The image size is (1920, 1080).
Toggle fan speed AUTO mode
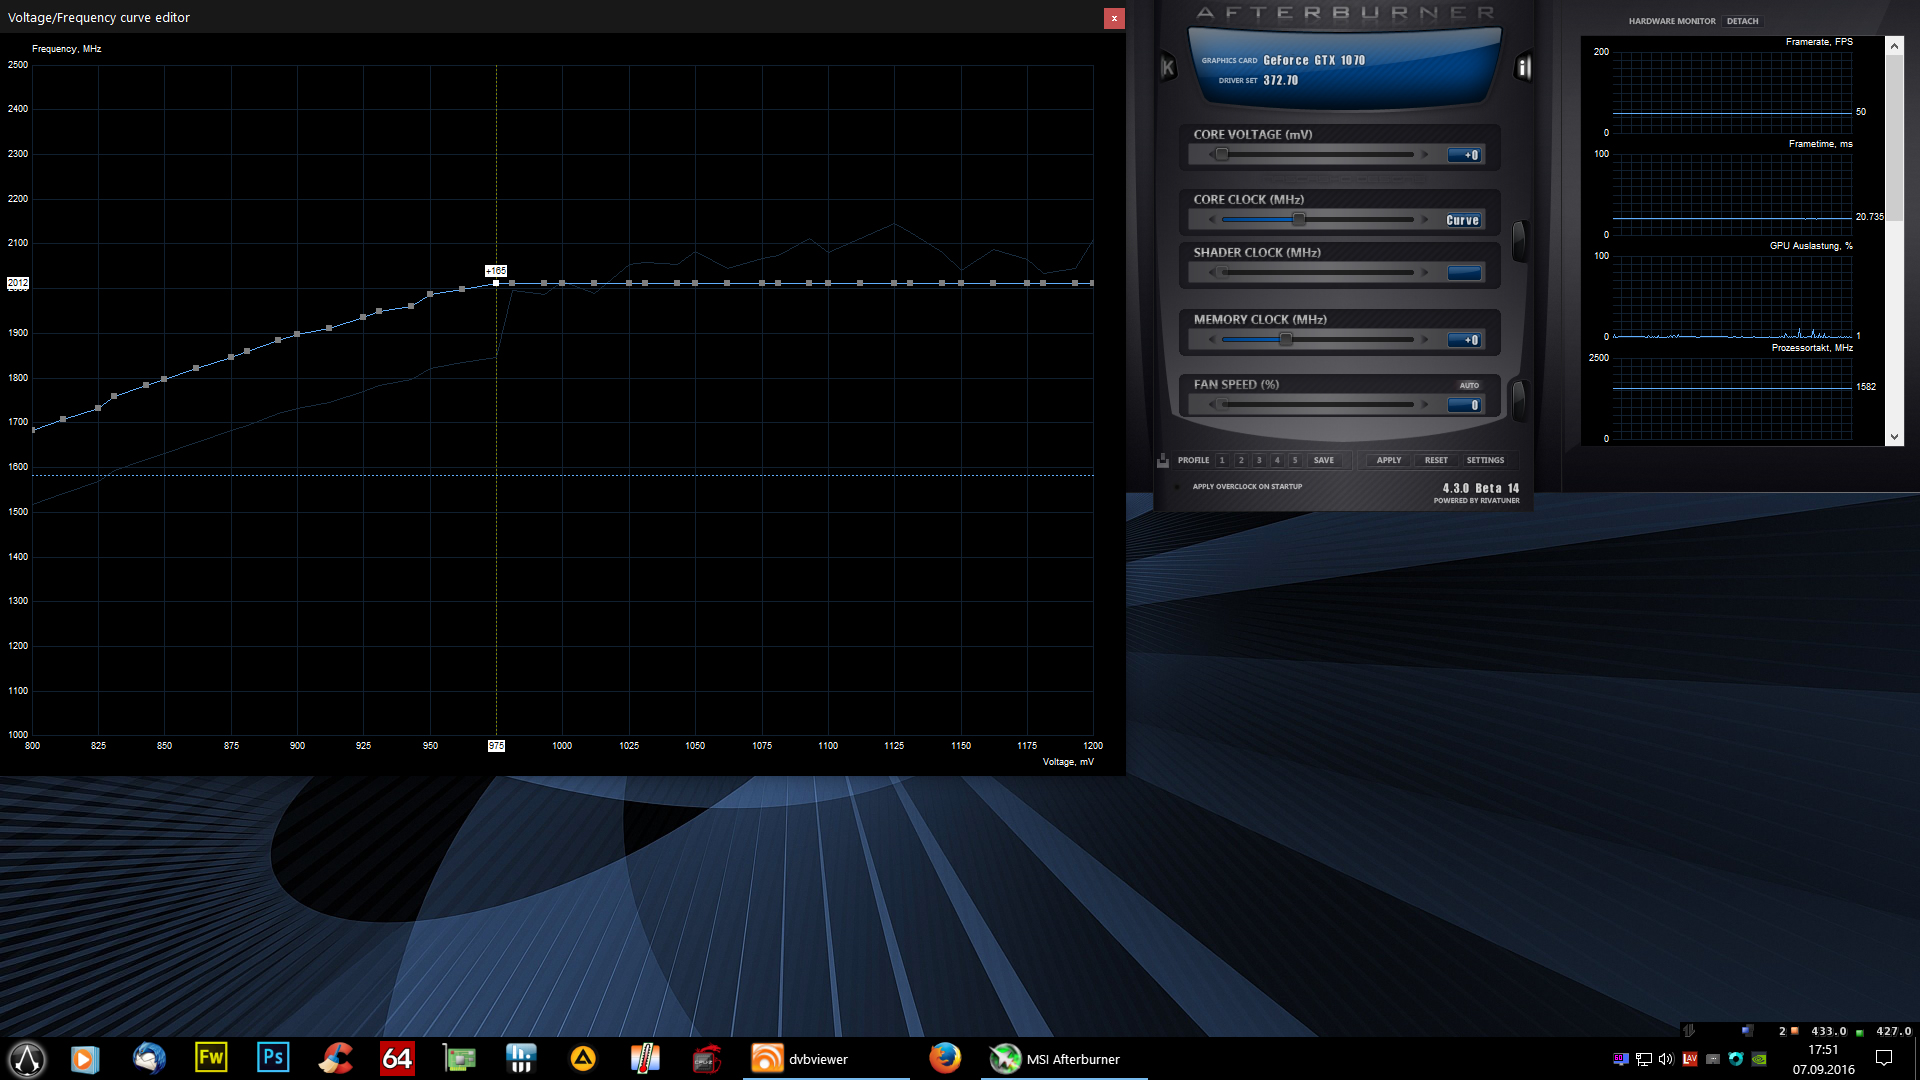pos(1468,385)
